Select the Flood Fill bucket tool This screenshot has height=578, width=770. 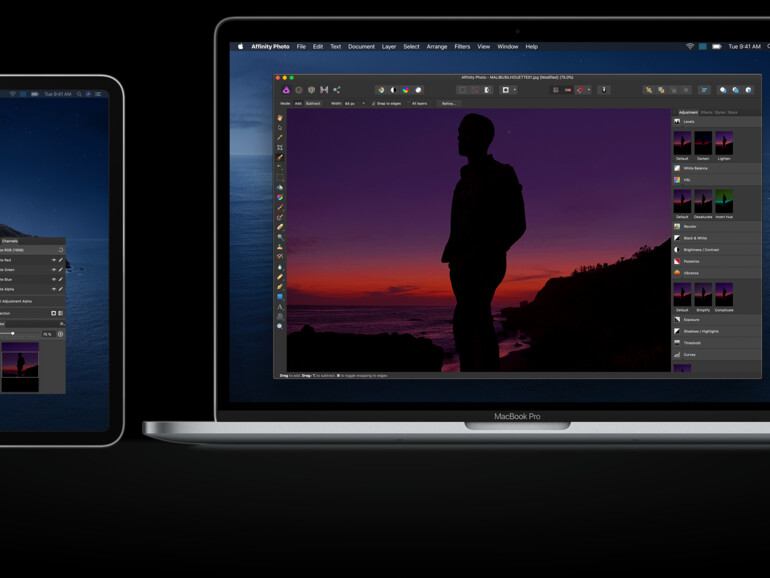coord(280,188)
